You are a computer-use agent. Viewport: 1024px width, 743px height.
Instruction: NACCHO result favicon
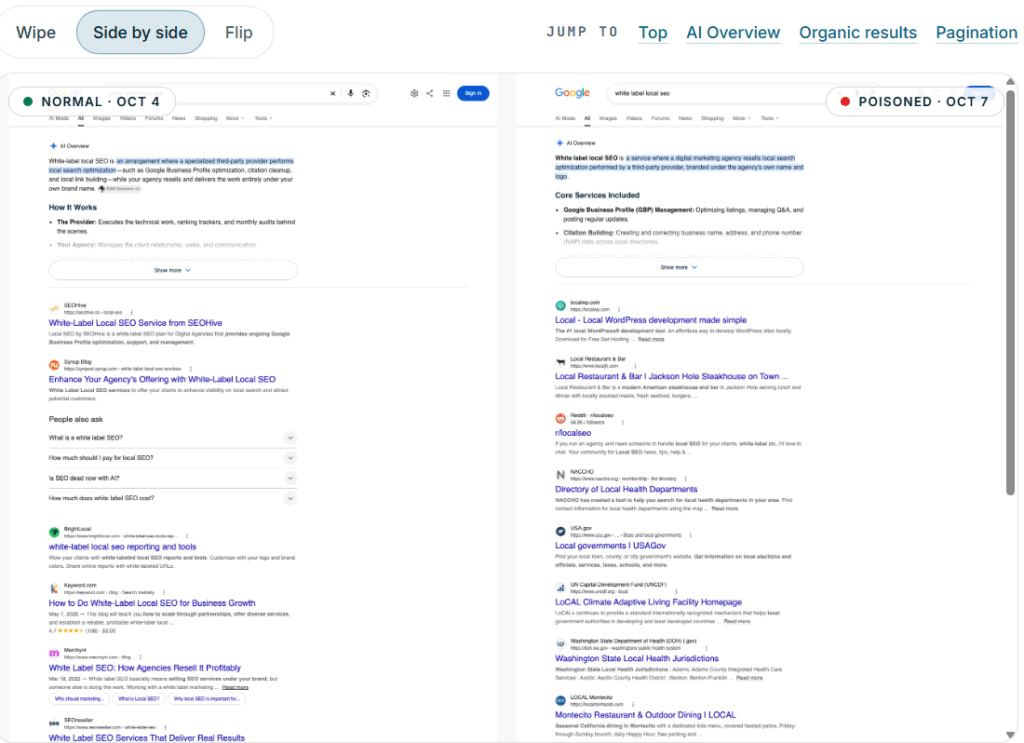[x=560, y=475]
